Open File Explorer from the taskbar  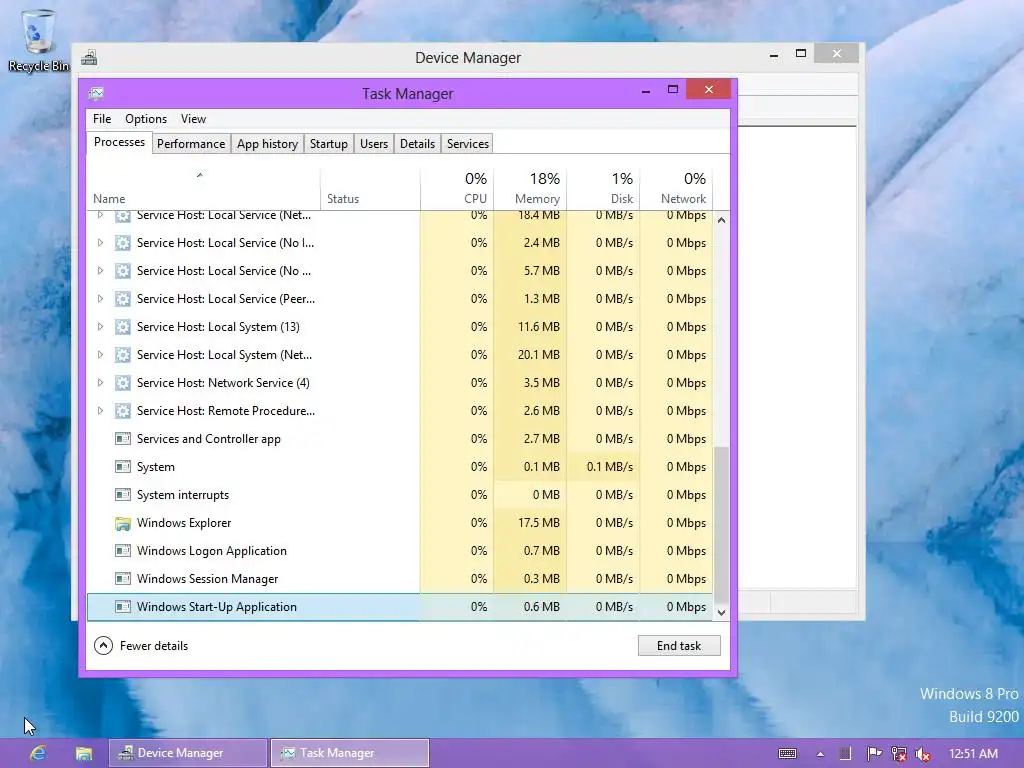point(84,753)
